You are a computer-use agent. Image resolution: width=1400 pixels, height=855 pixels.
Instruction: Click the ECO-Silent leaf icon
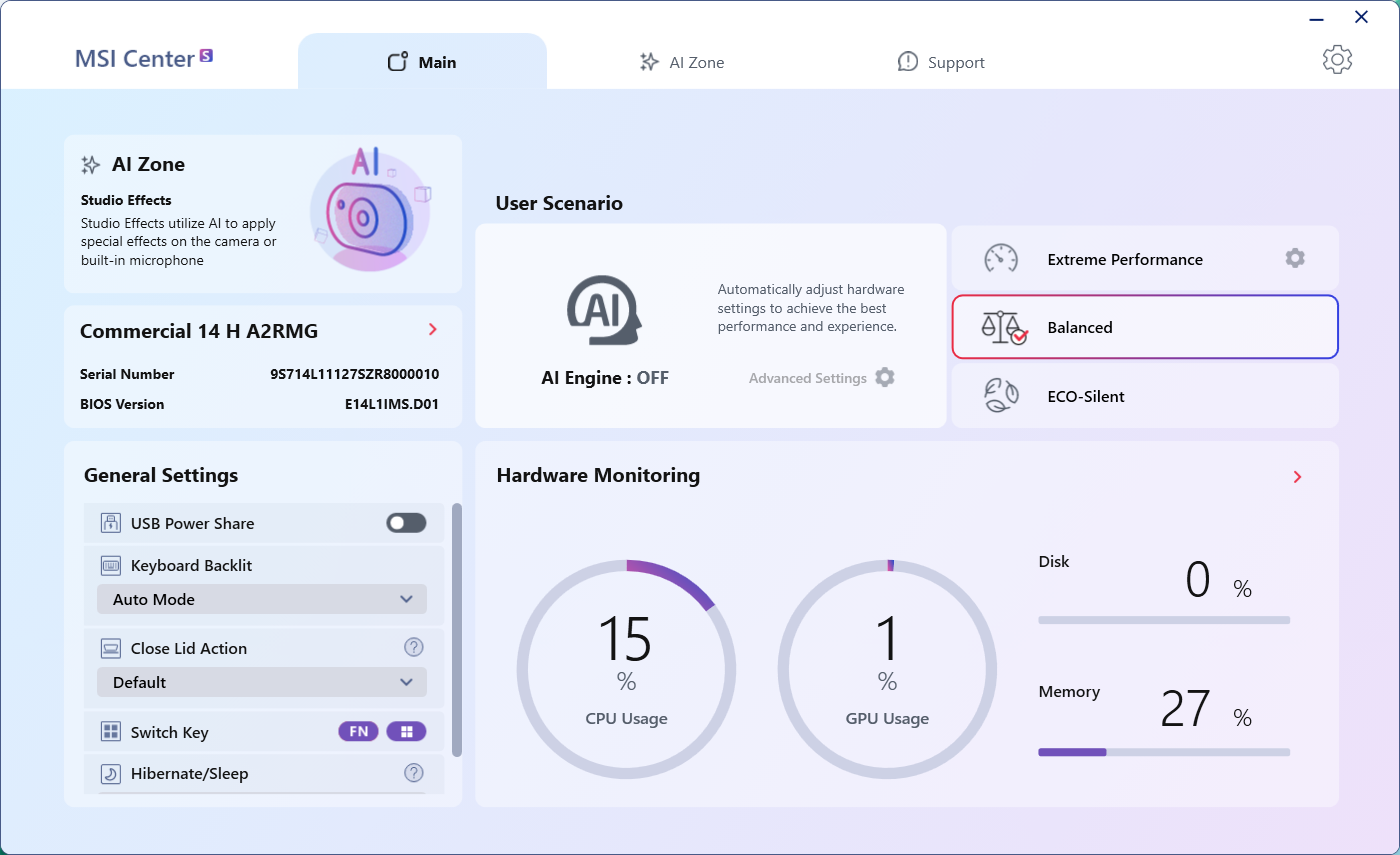[1002, 396]
